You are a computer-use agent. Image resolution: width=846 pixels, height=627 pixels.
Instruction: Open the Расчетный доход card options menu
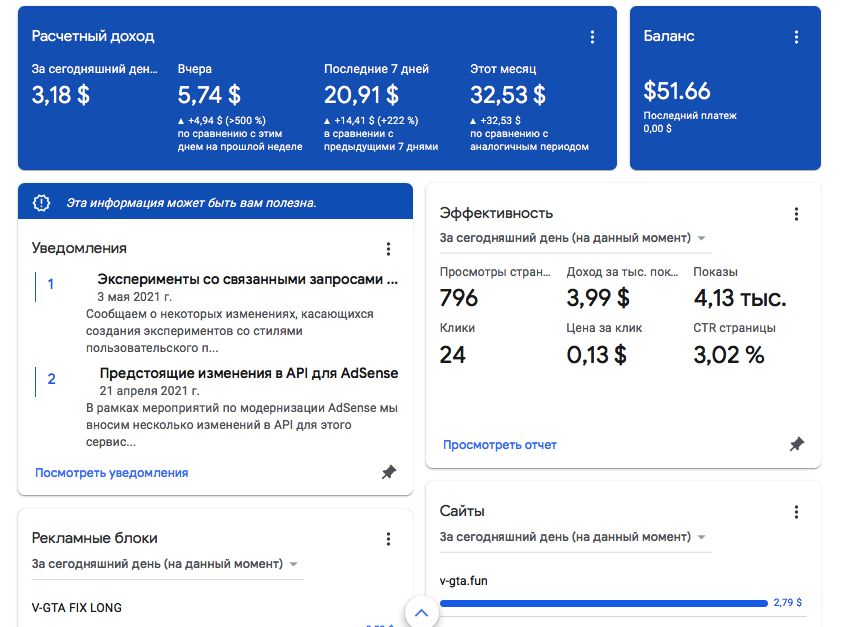(592, 37)
